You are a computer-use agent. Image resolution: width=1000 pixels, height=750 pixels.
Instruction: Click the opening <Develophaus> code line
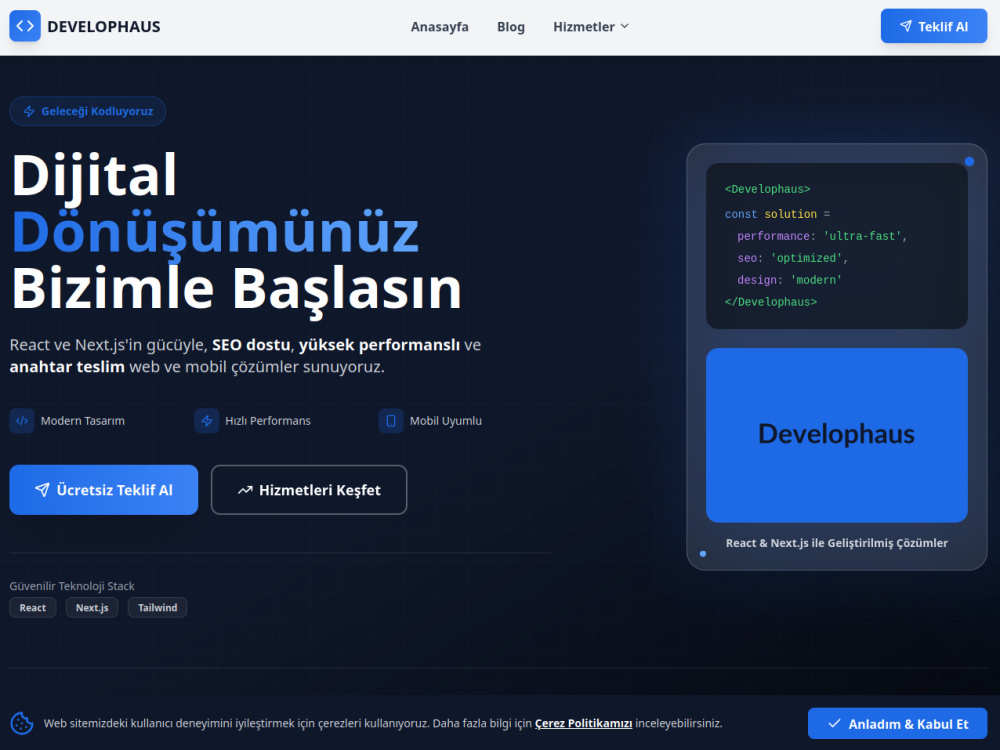(x=767, y=189)
